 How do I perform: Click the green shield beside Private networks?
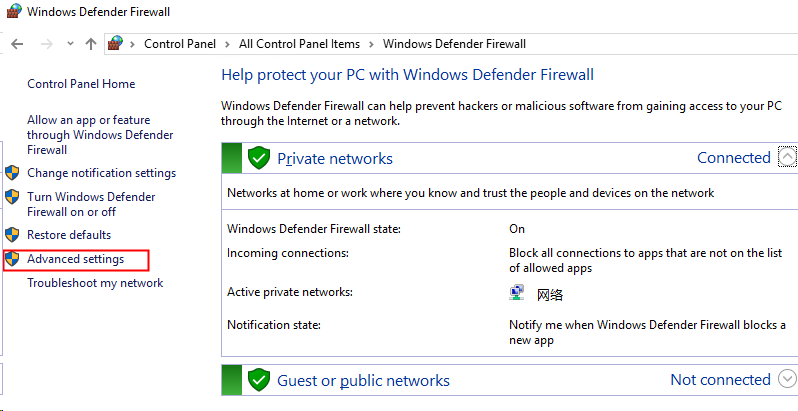[x=259, y=158]
